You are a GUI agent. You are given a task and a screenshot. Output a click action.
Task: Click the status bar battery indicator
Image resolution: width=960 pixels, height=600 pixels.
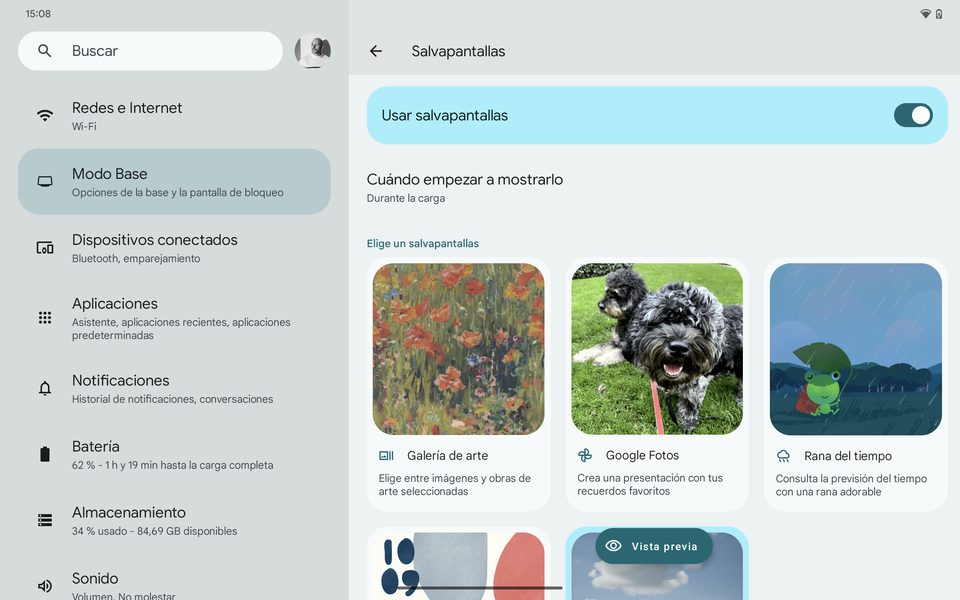pyautogui.click(x=939, y=13)
